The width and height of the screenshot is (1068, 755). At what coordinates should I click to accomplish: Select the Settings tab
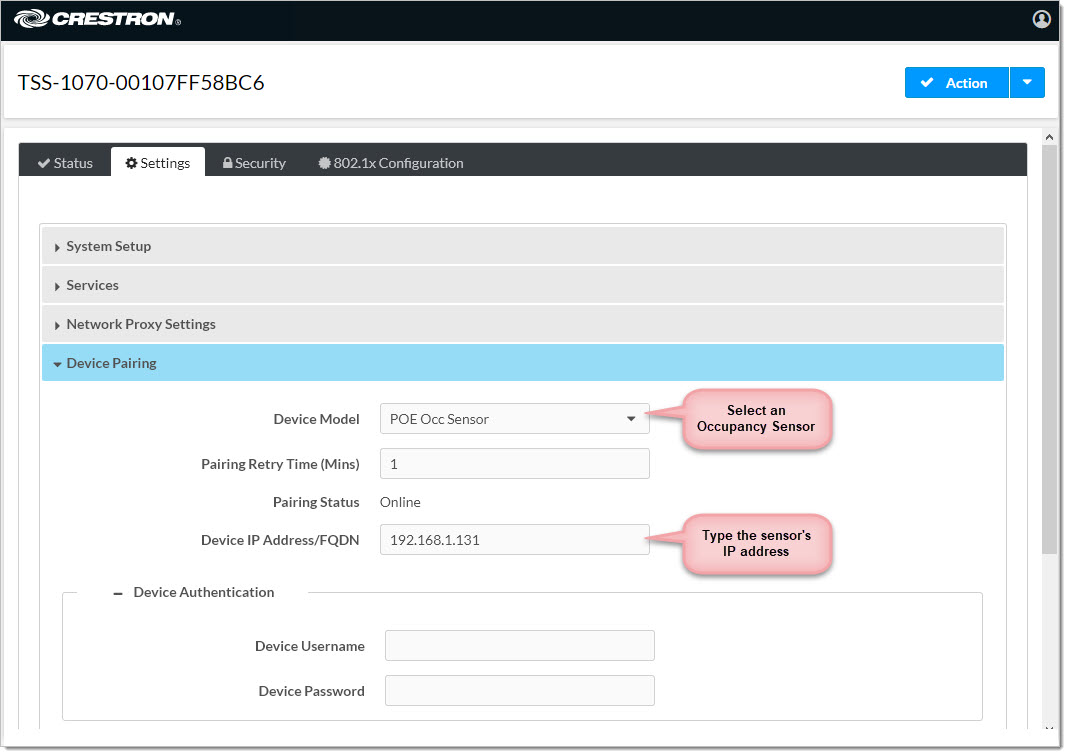(158, 163)
